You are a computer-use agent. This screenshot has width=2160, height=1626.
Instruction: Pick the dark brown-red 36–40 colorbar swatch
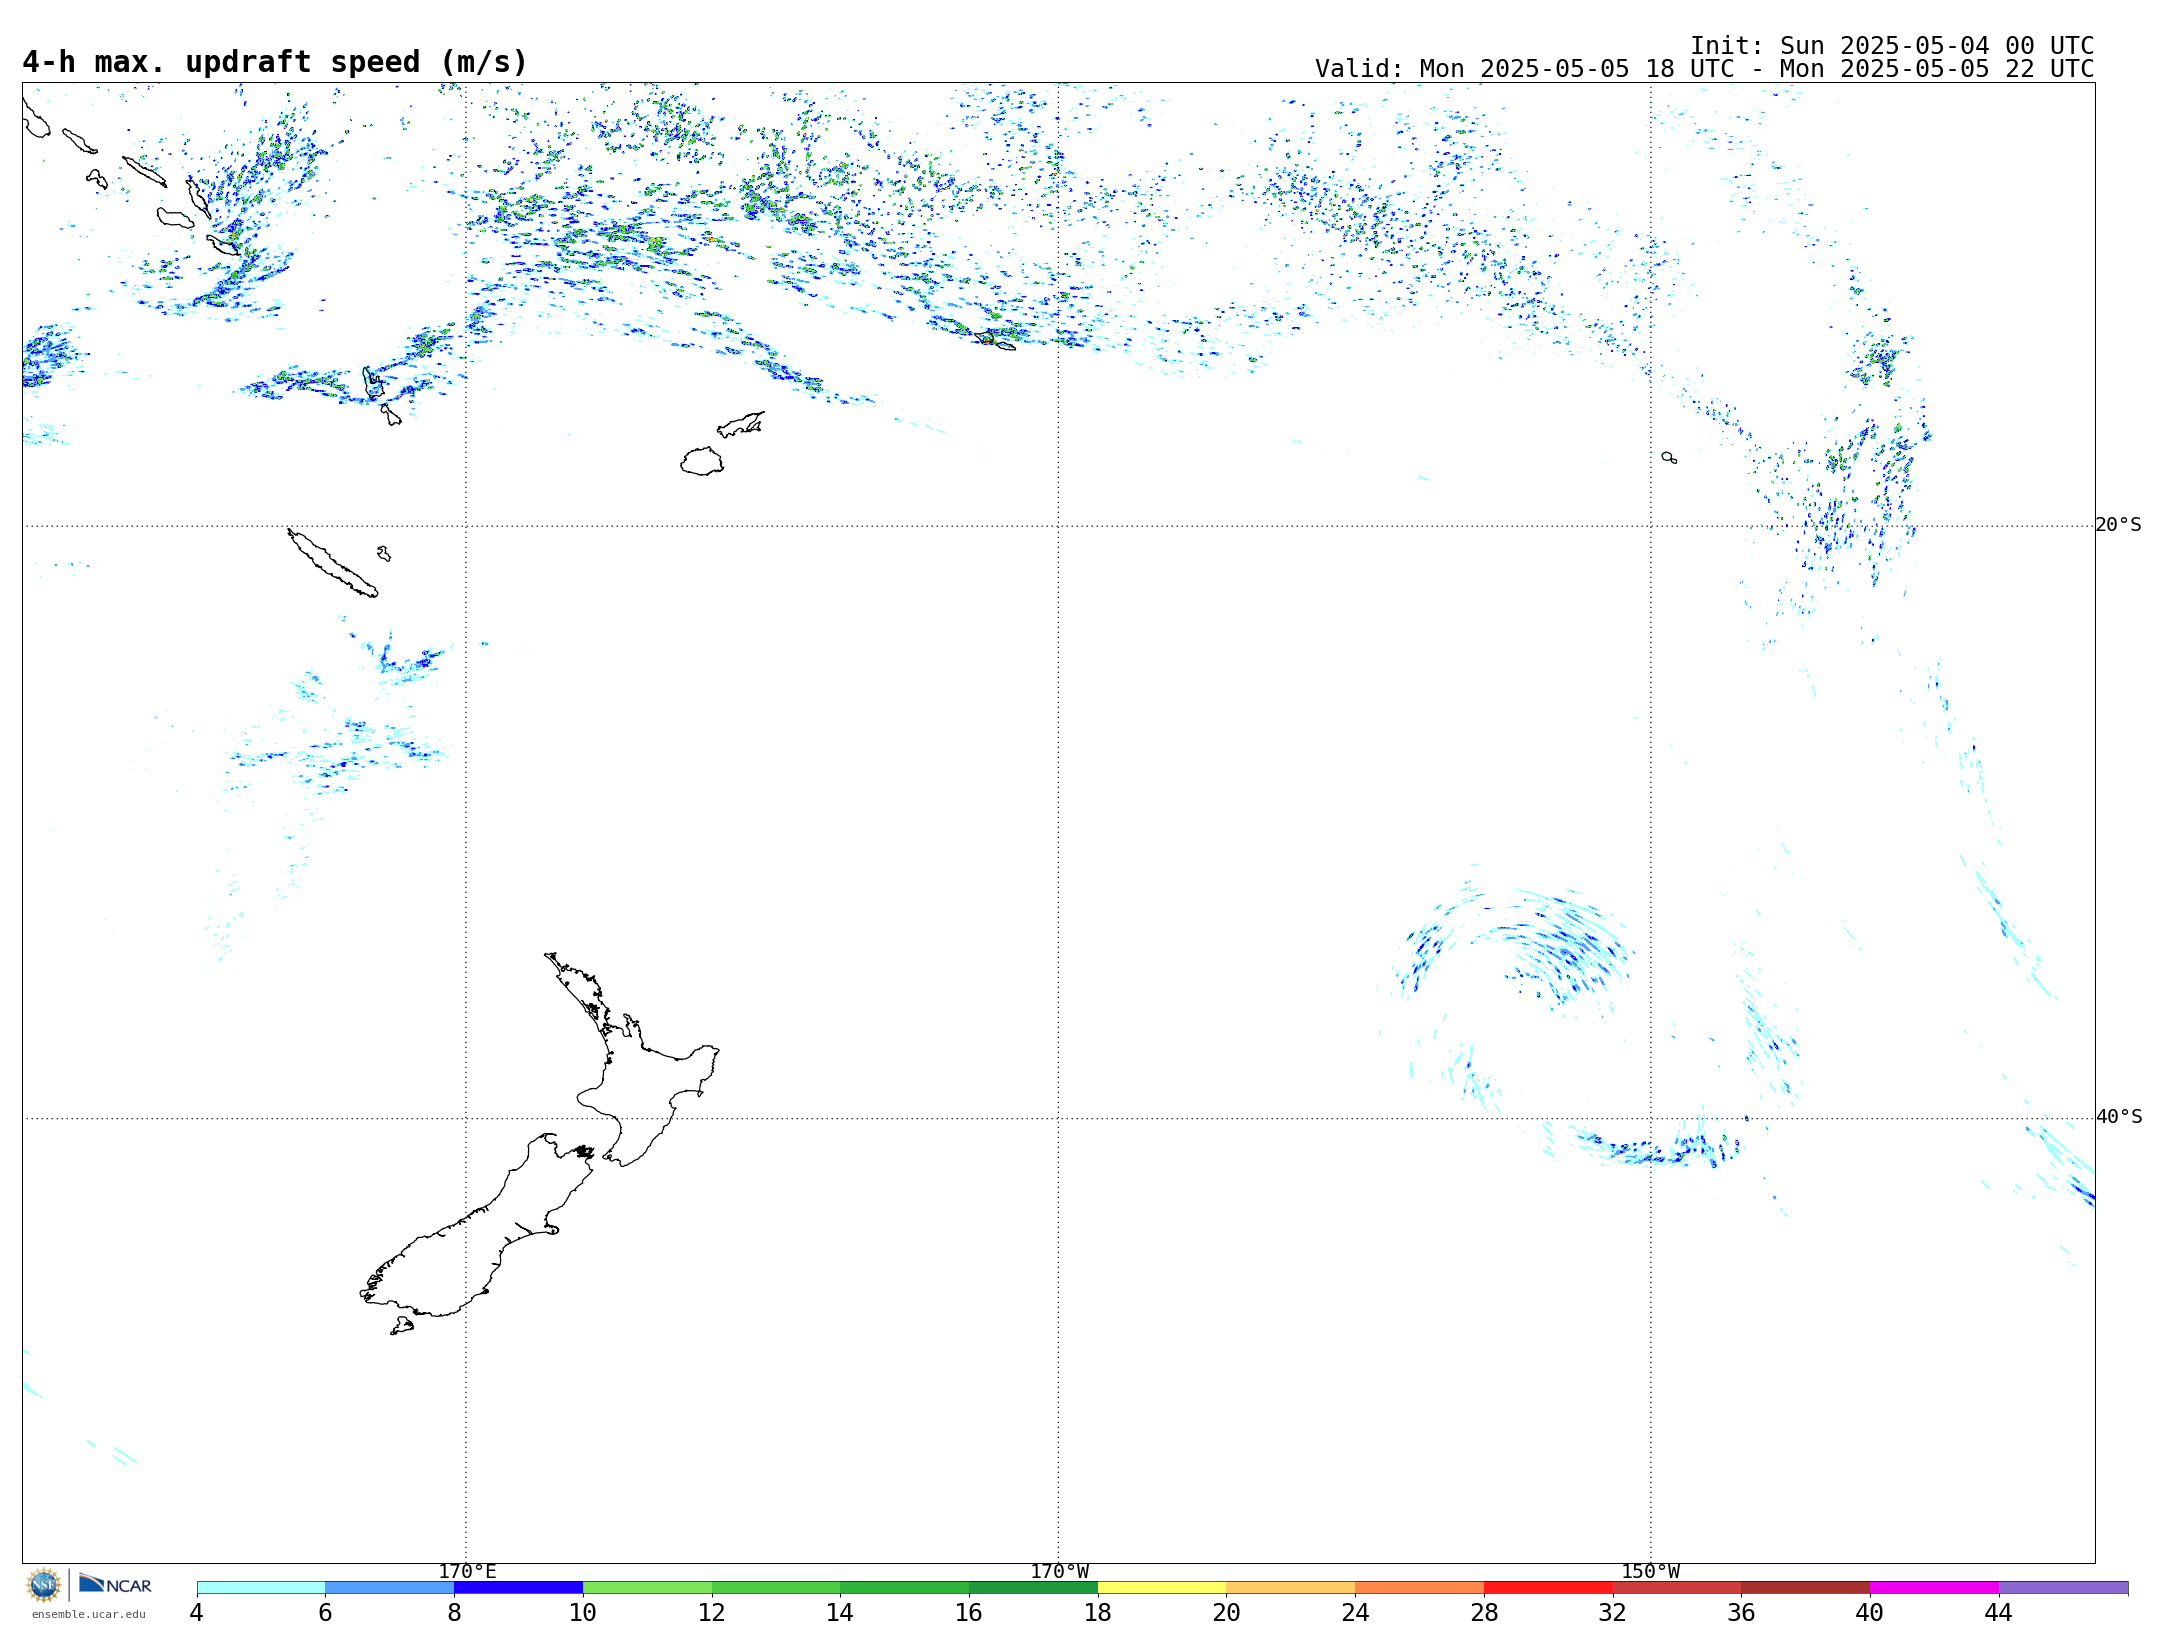pos(1806,1588)
